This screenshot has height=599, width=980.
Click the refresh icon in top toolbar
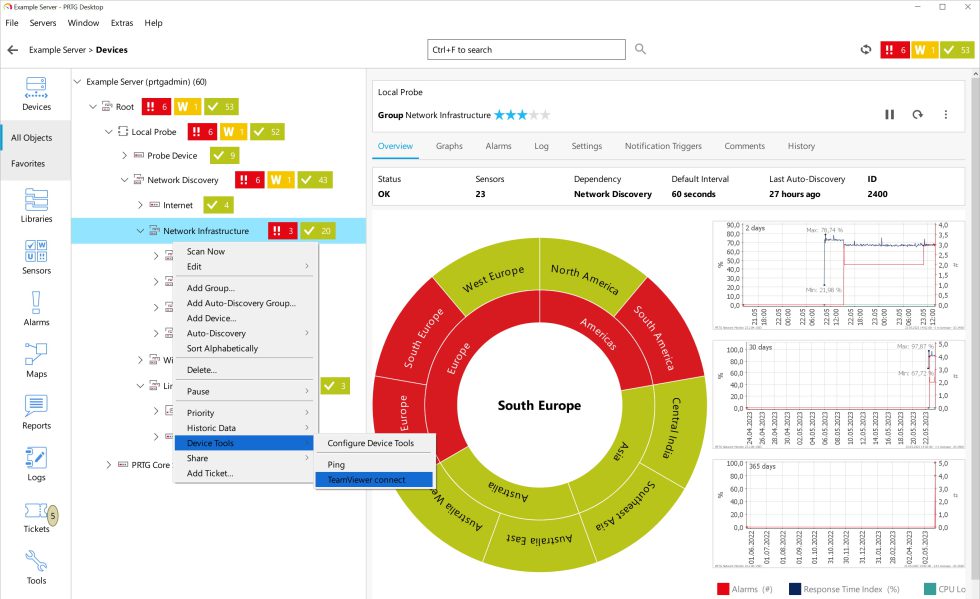click(866, 49)
